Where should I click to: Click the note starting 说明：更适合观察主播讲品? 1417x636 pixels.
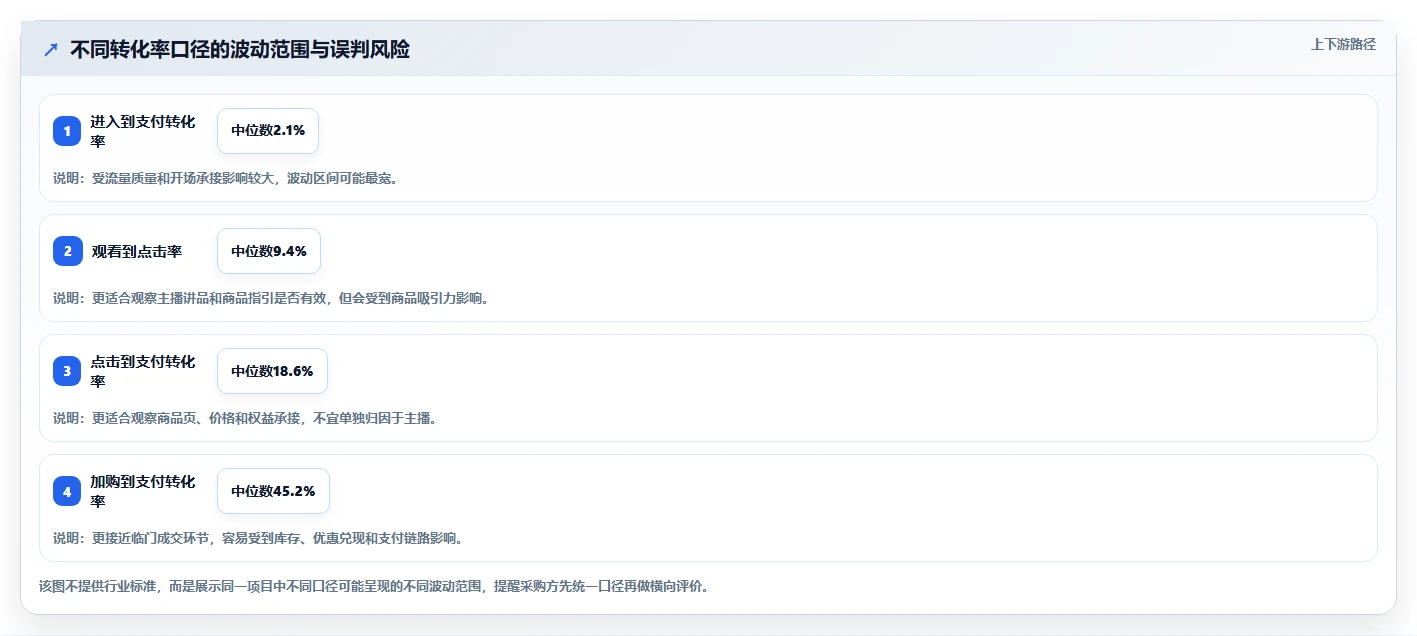pos(271,298)
